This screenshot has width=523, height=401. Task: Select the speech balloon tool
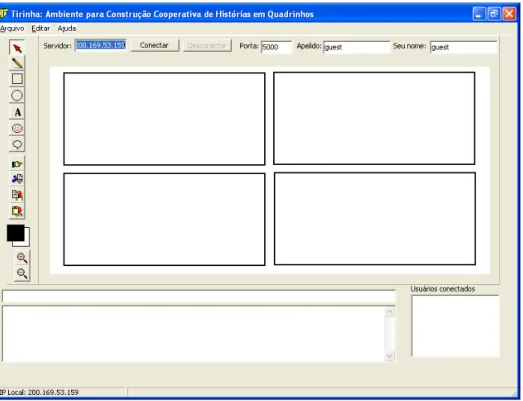(17, 144)
